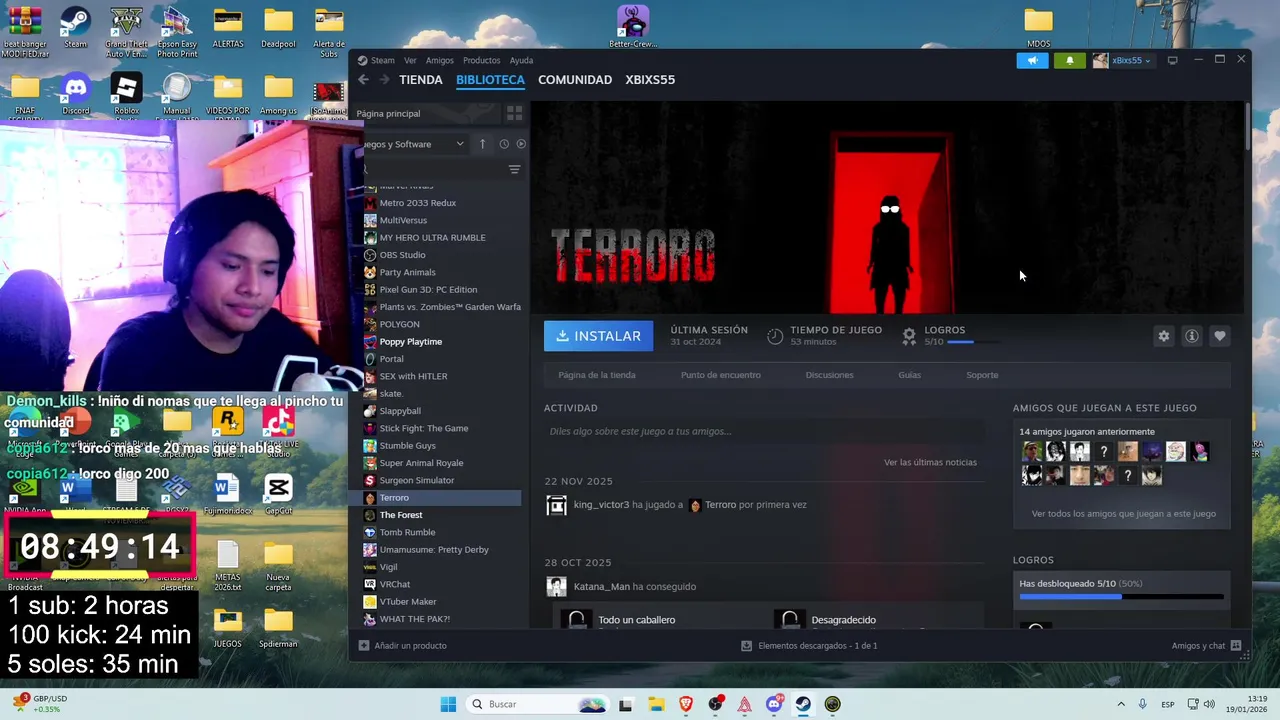Open Discusiones link

click(x=829, y=375)
